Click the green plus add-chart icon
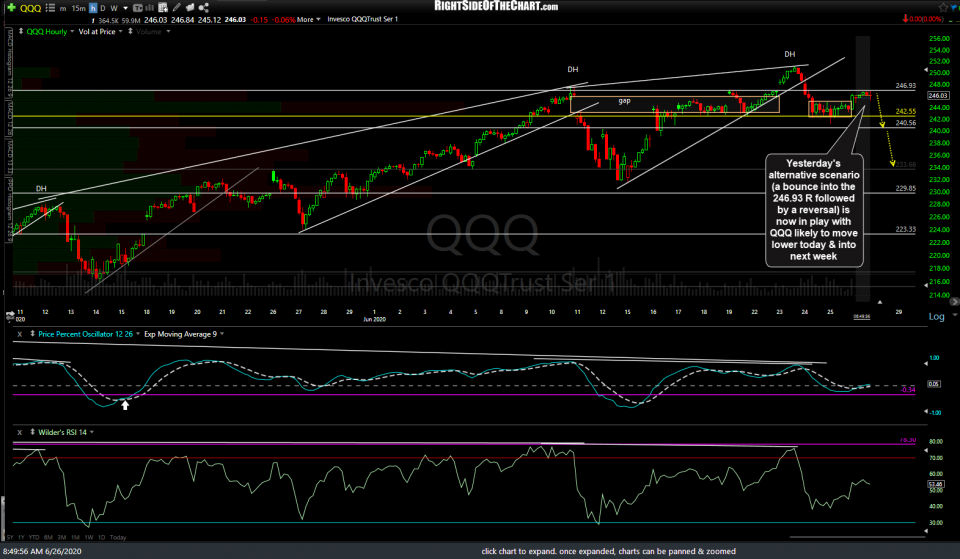This screenshot has width=960, height=559. (x=10, y=7)
